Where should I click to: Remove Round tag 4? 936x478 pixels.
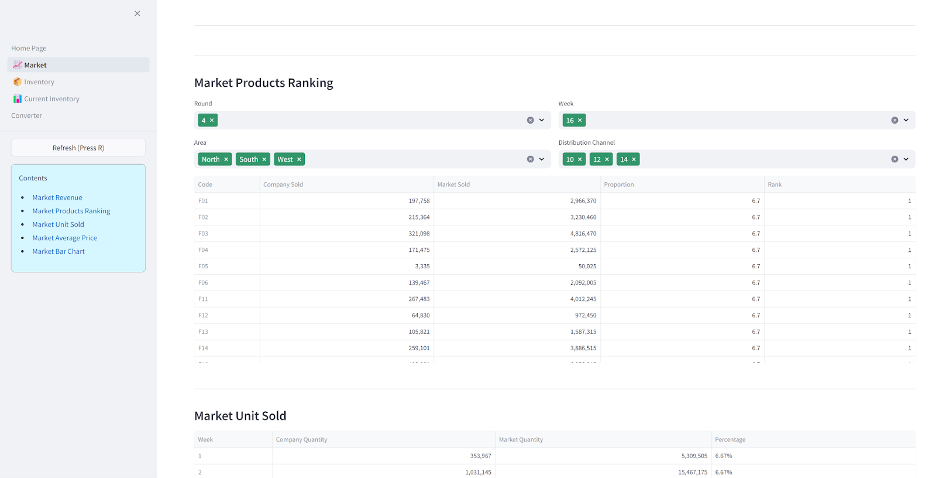coord(212,120)
